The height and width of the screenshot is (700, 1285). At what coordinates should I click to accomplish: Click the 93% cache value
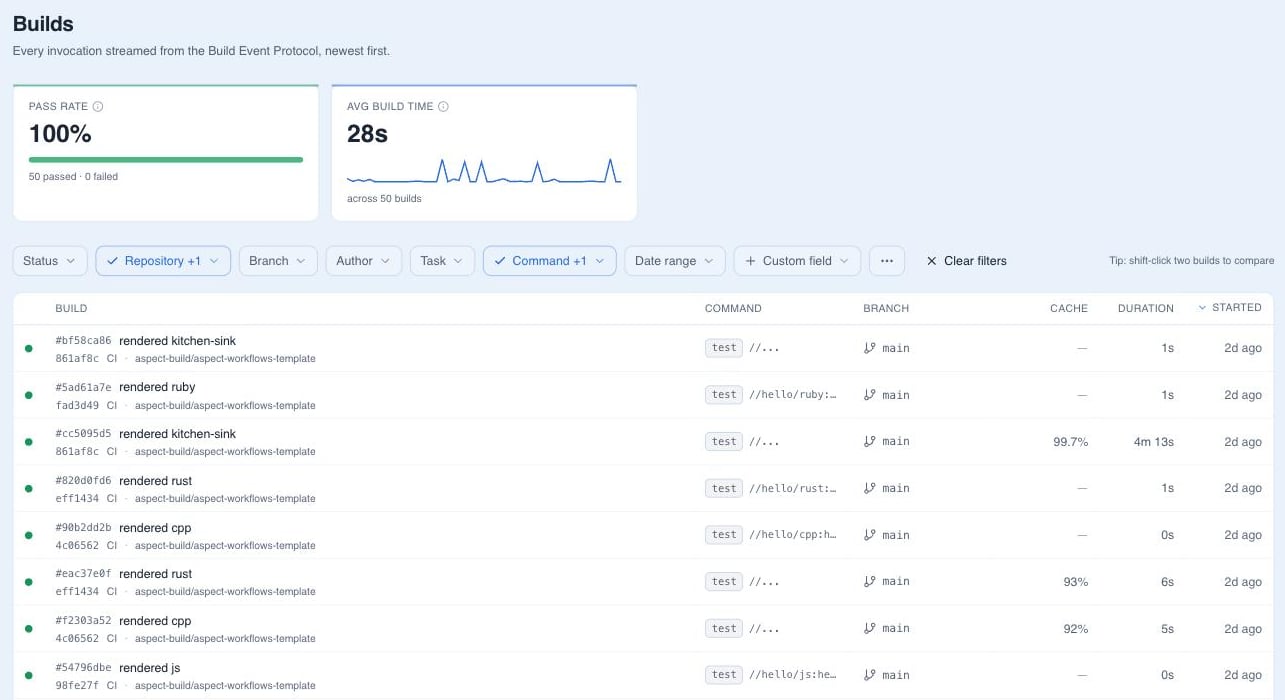(1076, 582)
